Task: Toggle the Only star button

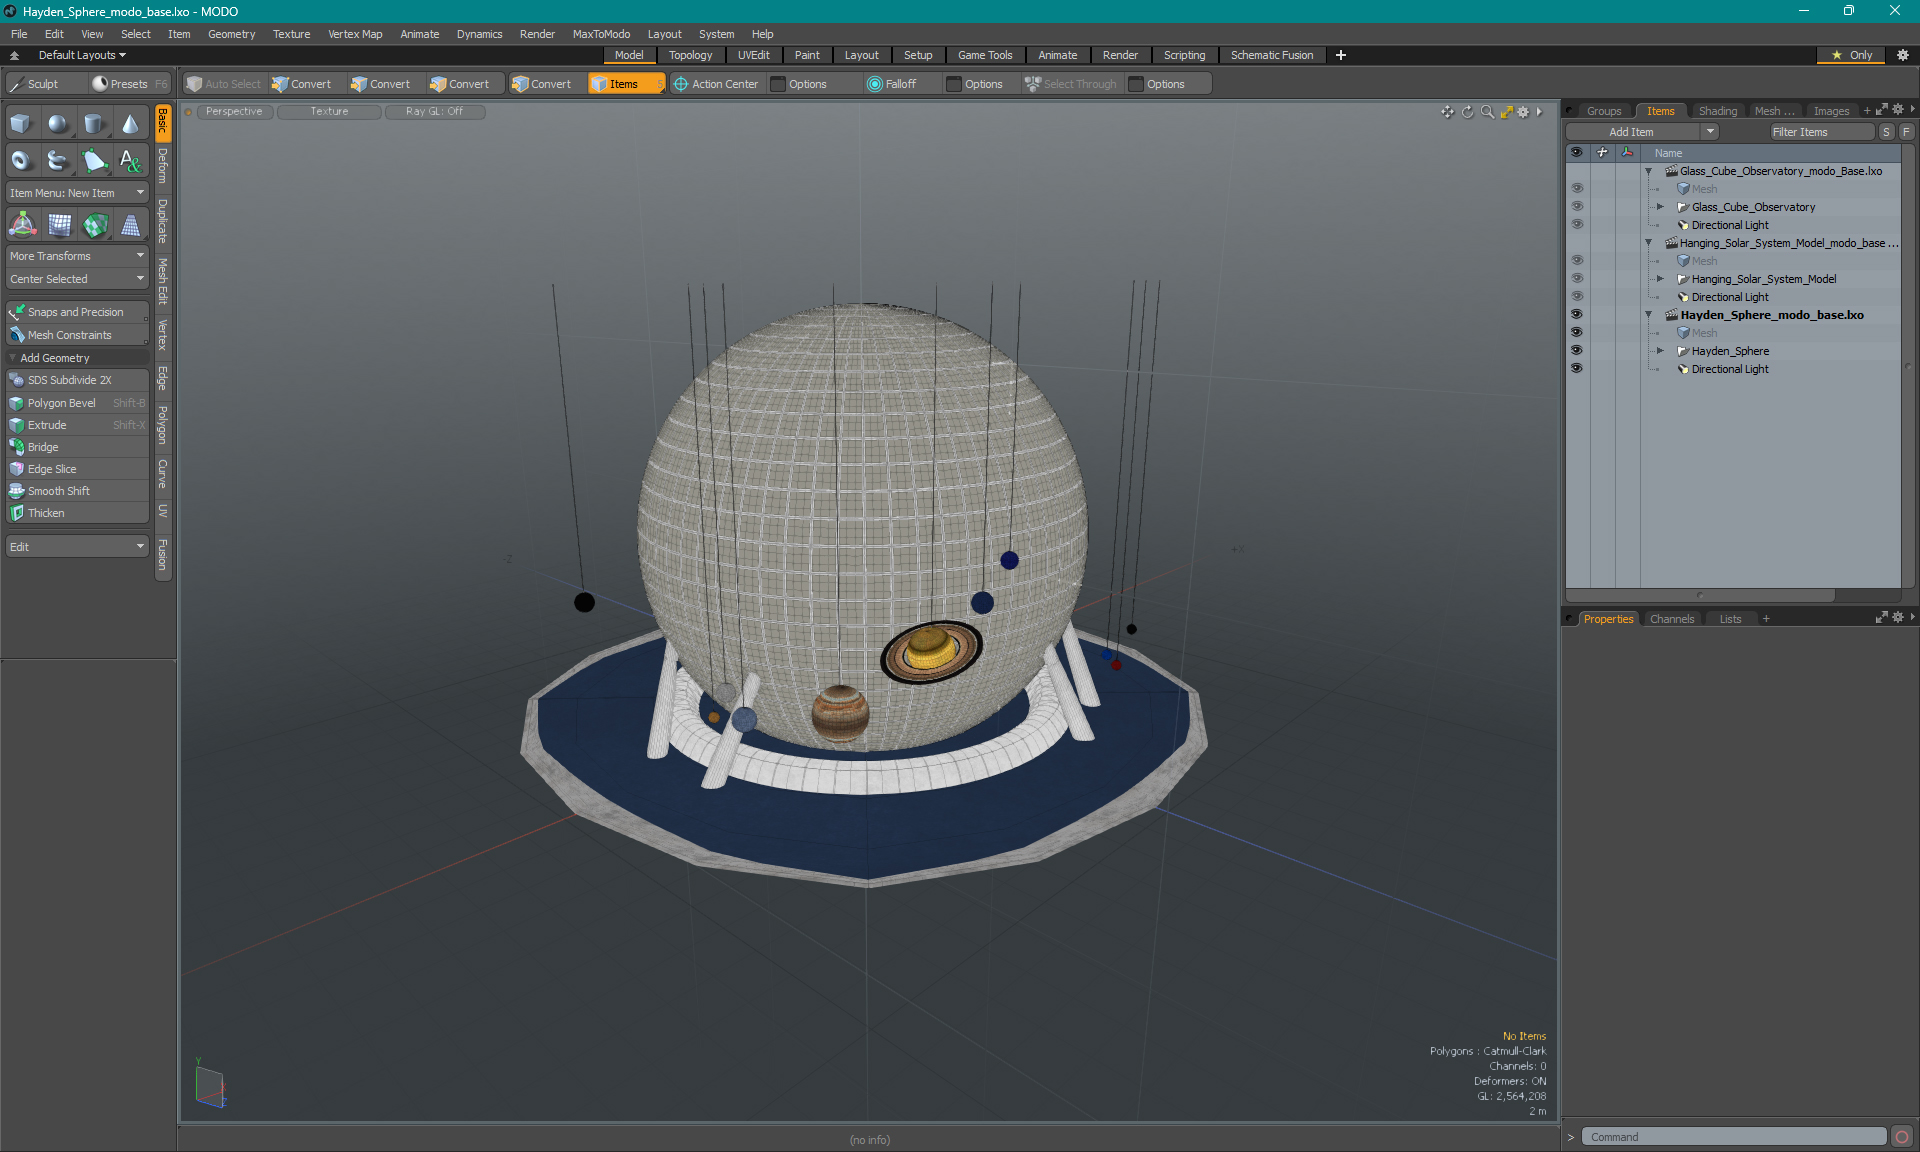Action: 1852,55
